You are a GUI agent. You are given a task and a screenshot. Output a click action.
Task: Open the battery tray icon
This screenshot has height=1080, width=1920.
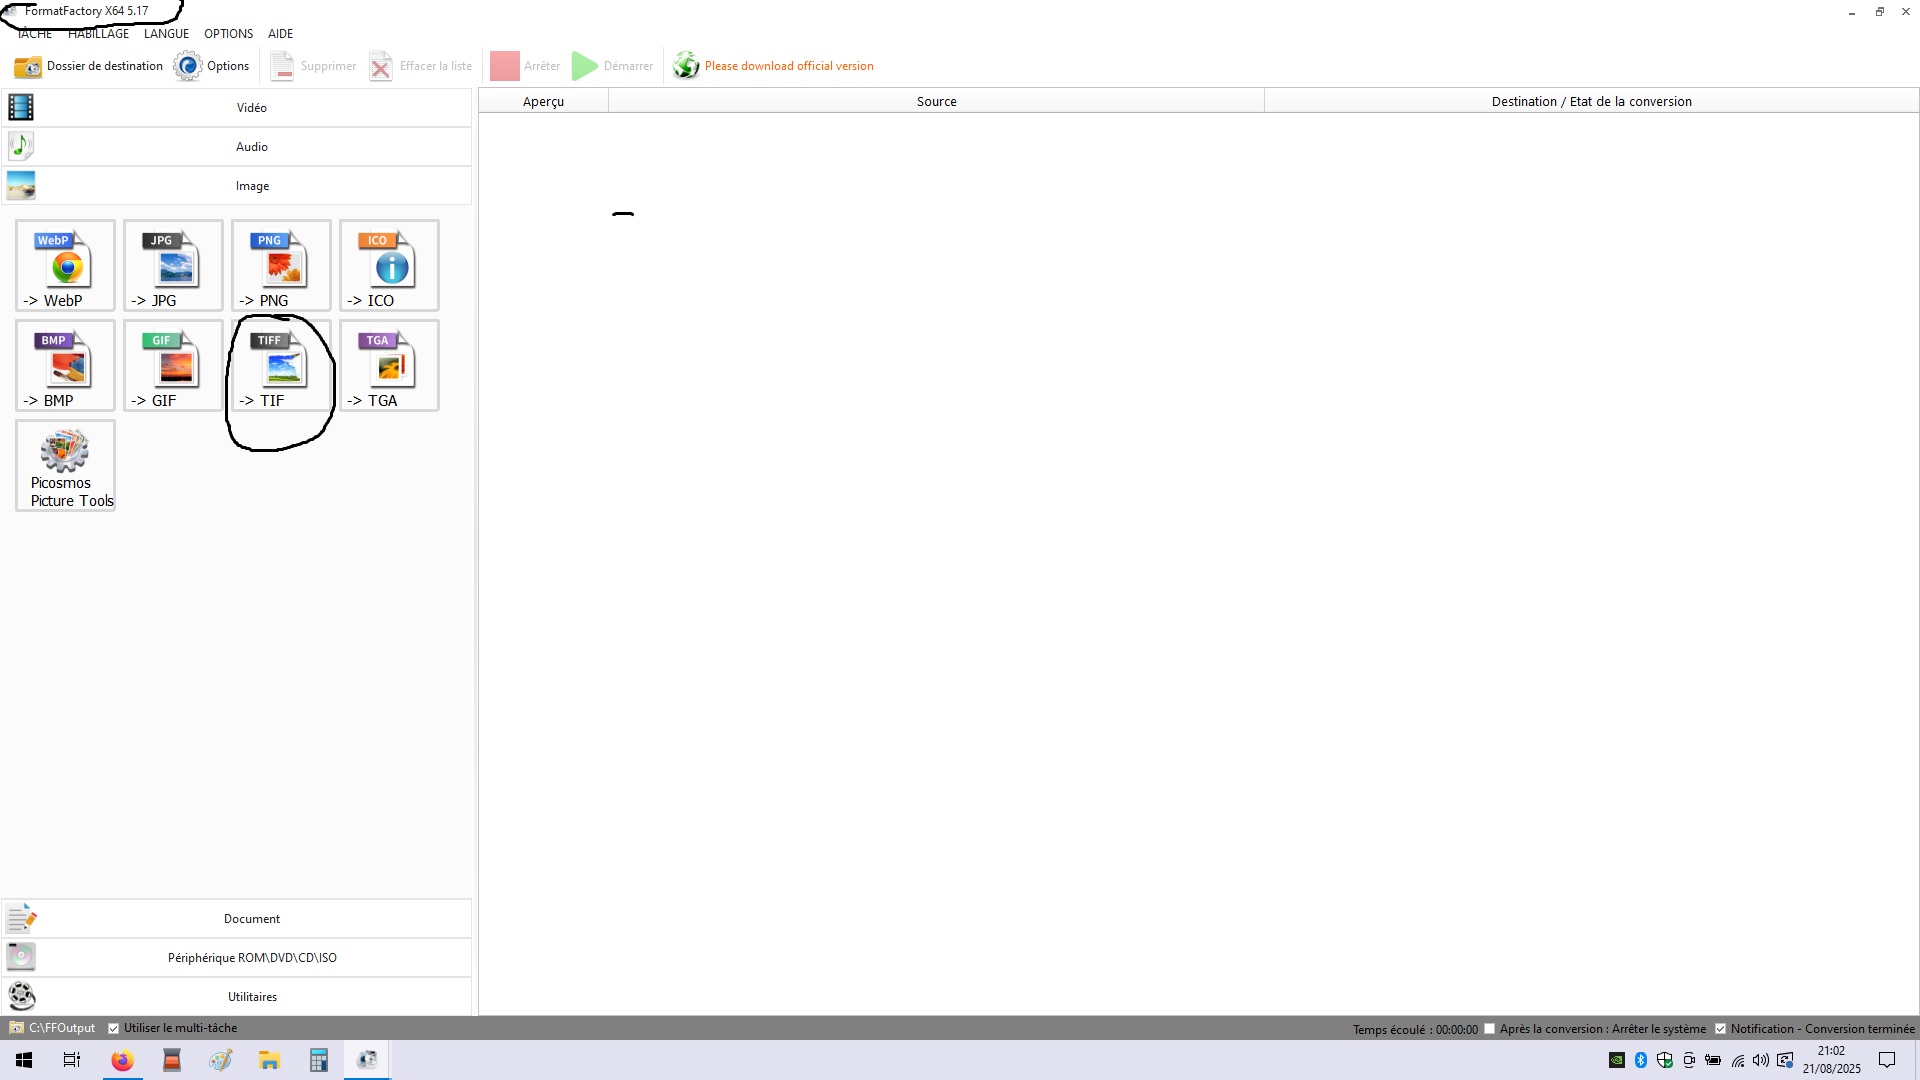click(x=1713, y=1060)
